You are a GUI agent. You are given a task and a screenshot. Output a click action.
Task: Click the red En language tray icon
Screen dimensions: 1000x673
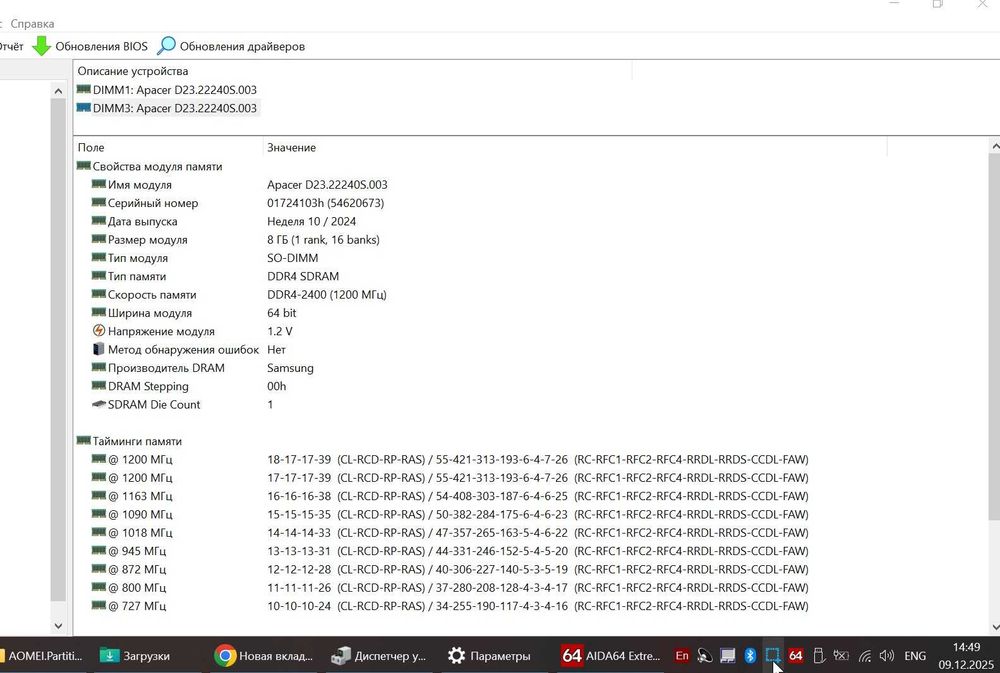(682, 656)
